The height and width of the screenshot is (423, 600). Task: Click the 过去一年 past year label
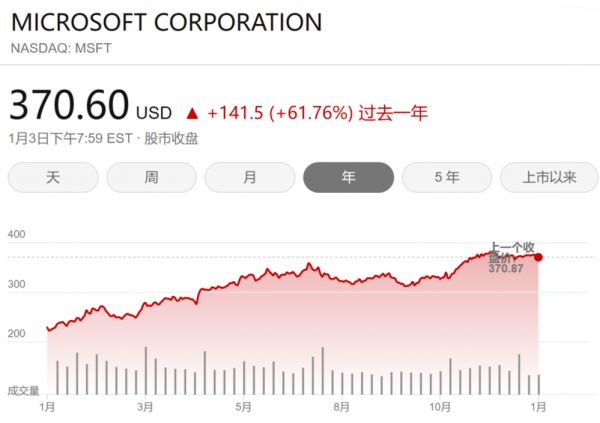(x=395, y=112)
